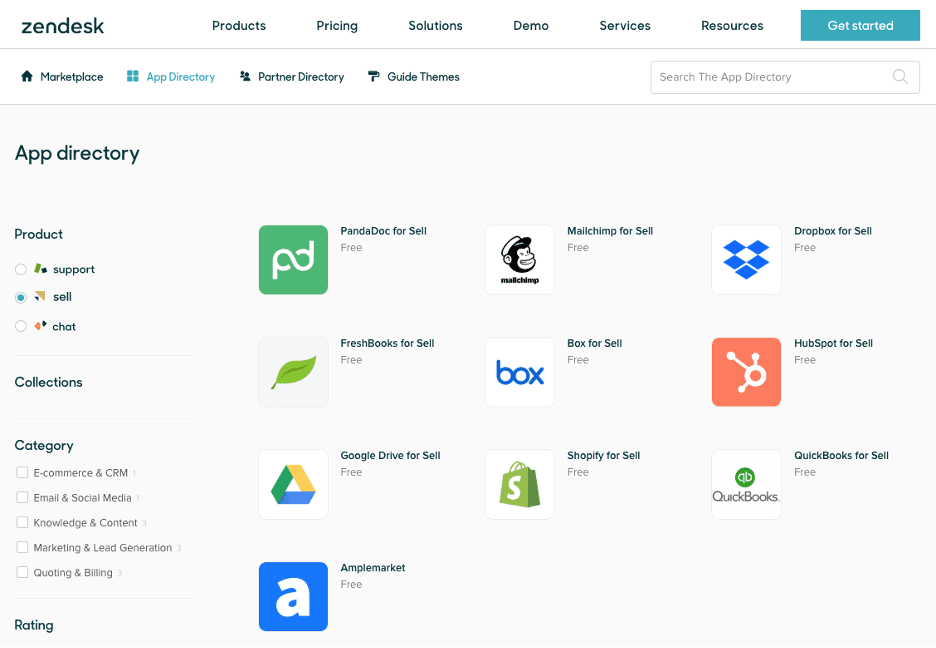Image resolution: width=936 pixels, height=648 pixels.
Task: Open the HubSpot for Sell app icon
Action: tap(746, 372)
